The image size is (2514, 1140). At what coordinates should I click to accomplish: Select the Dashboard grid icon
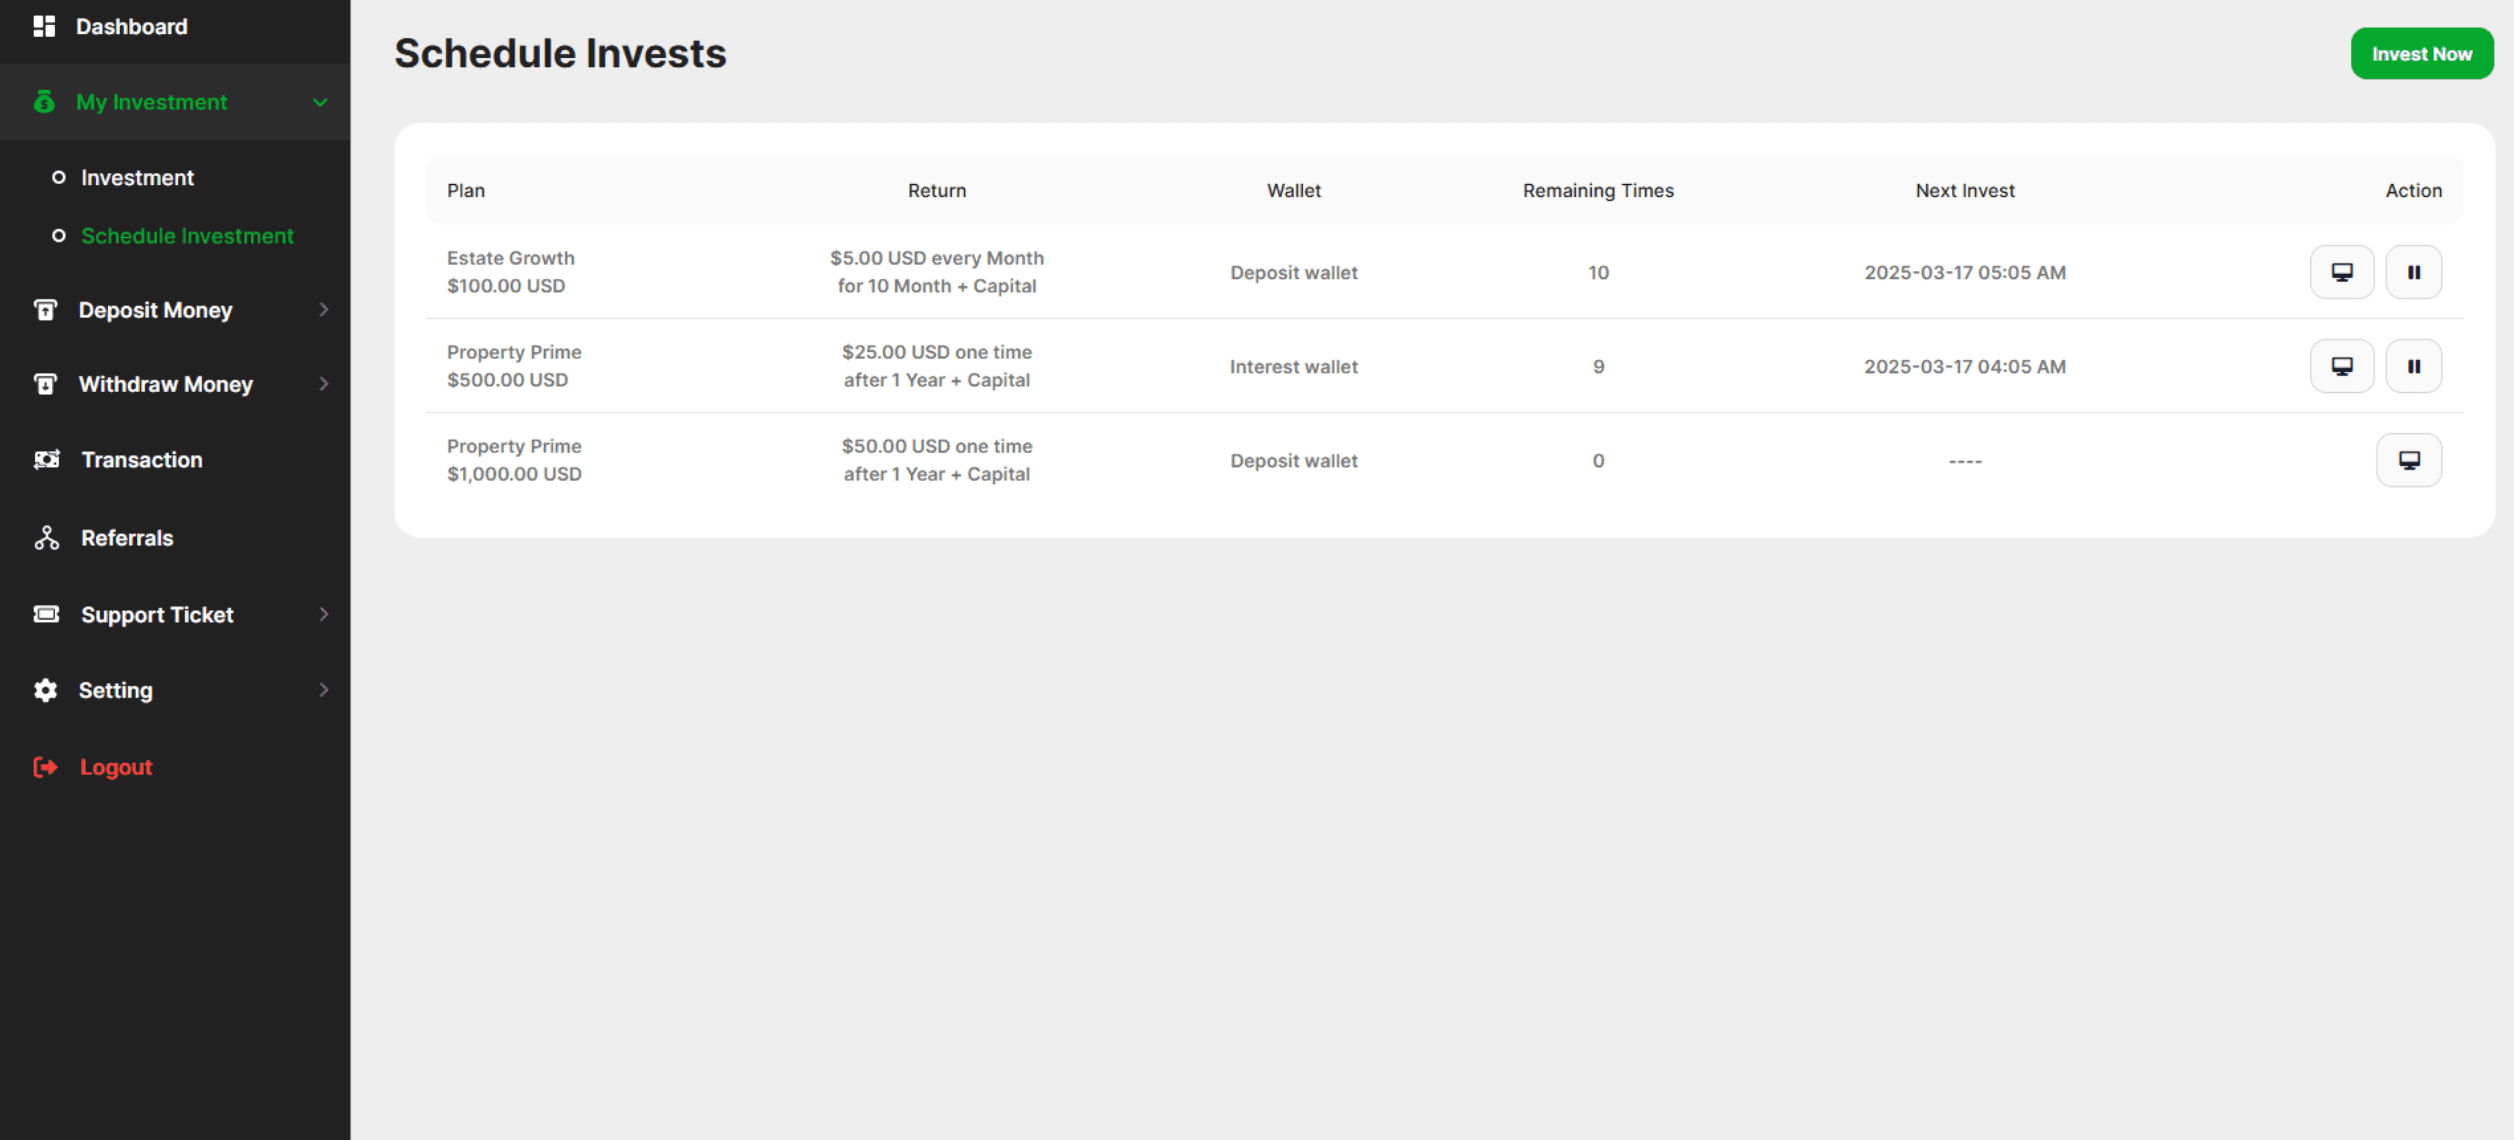pos(44,27)
